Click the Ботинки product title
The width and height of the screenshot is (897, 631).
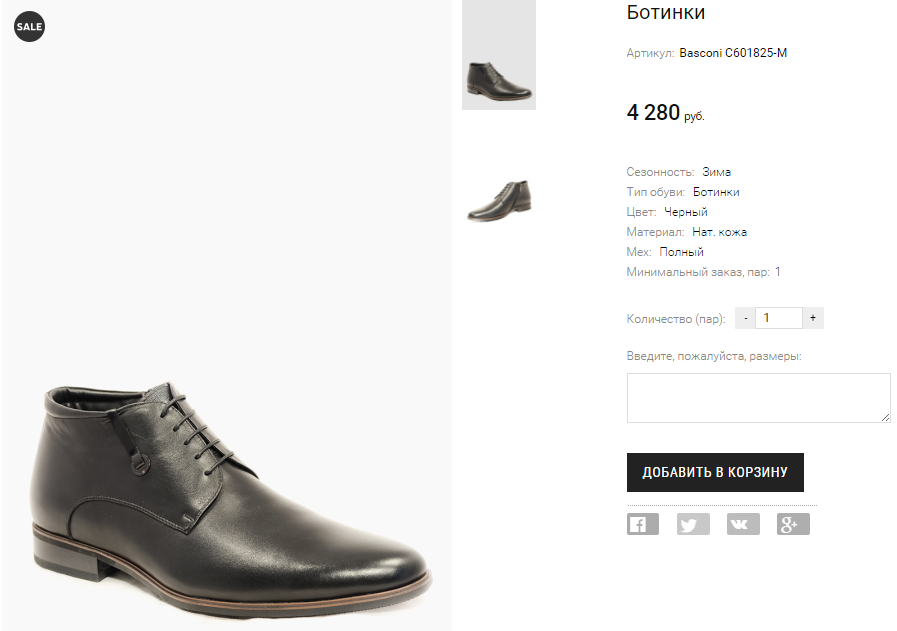[665, 12]
